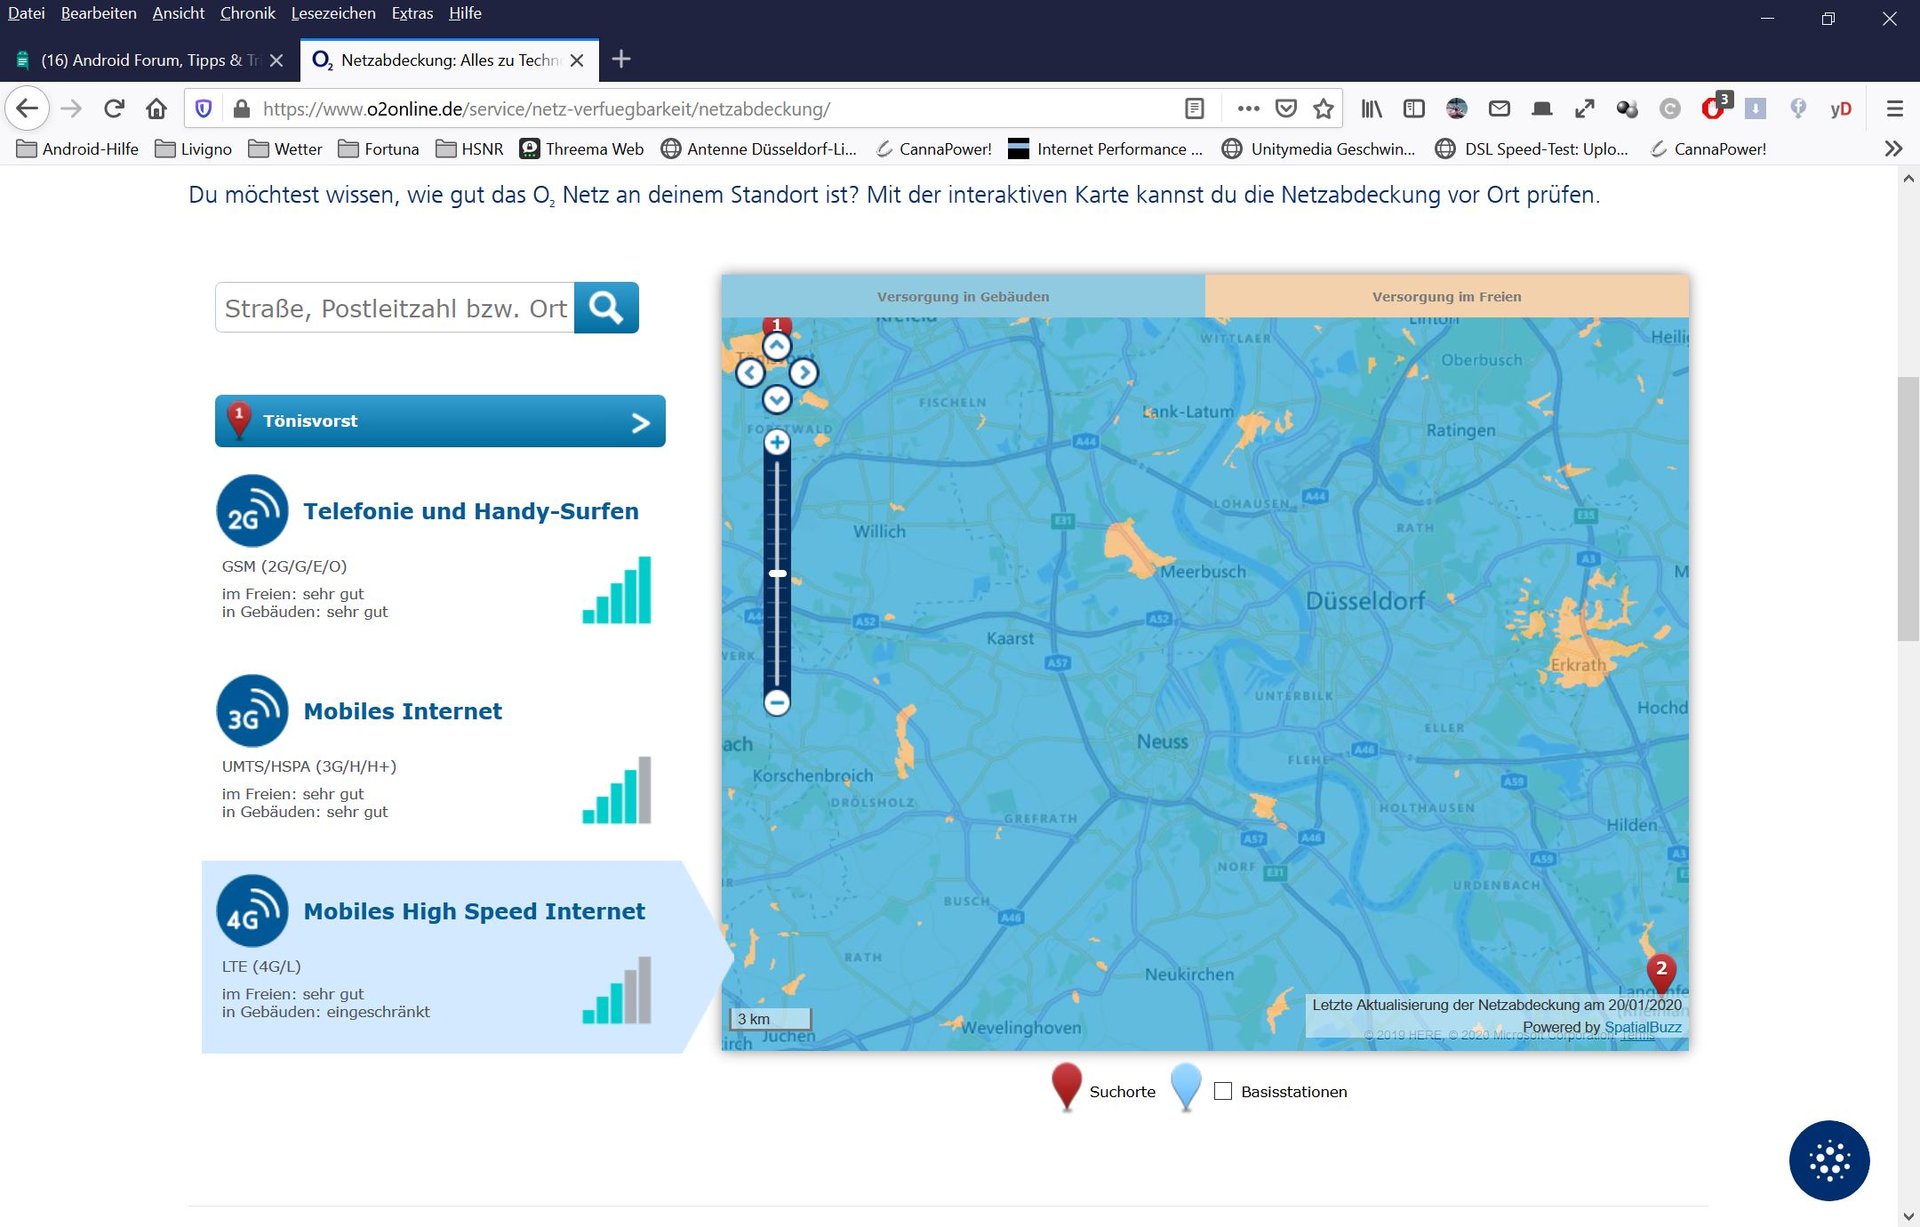1920x1227 pixels.
Task: Show sidebars toolbar icon
Action: point(1414,109)
